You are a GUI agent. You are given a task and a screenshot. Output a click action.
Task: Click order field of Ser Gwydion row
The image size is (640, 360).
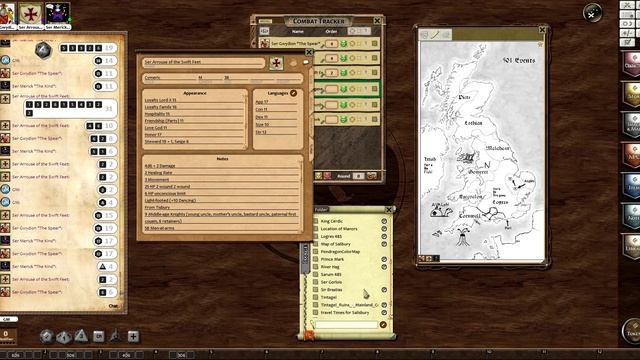tap(331, 44)
